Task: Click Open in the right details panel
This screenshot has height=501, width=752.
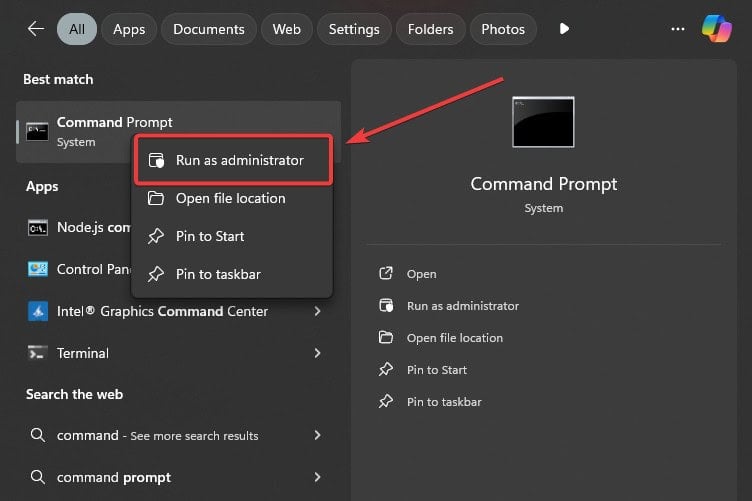Action: tap(422, 274)
